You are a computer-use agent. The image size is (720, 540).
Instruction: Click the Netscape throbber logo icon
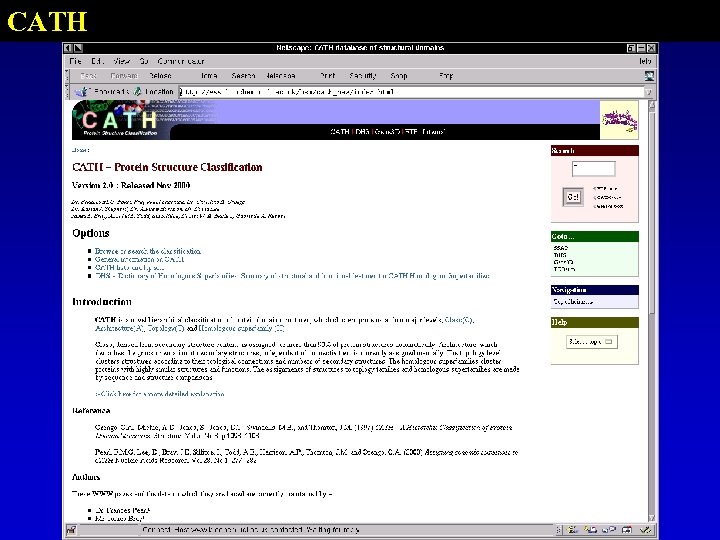(649, 76)
